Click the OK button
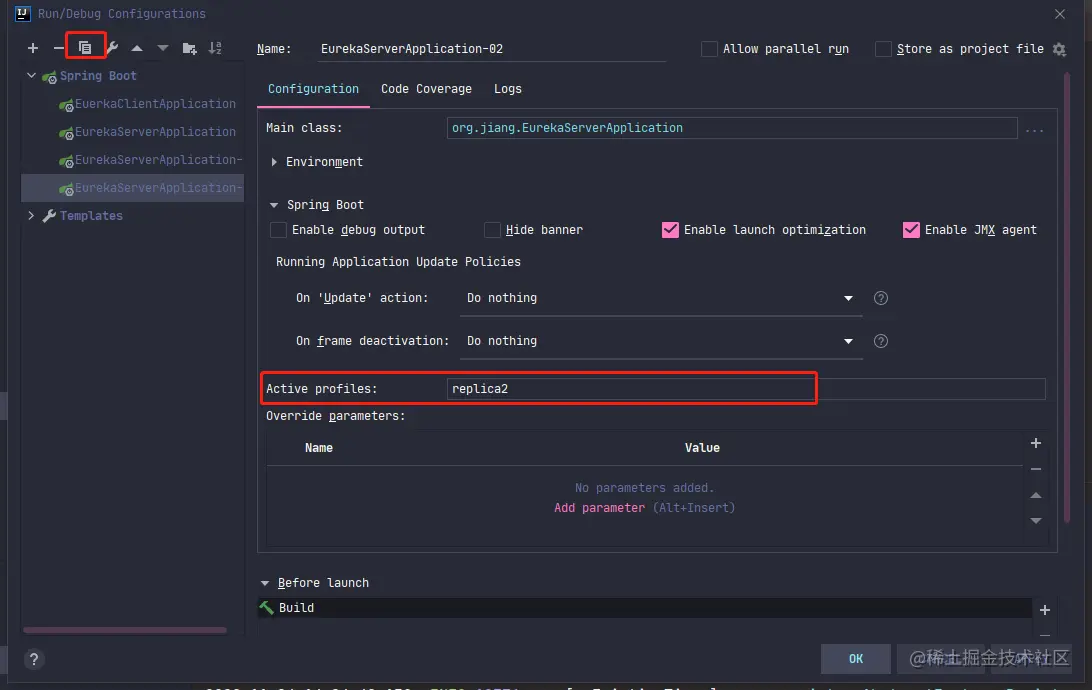Image resolution: width=1092 pixels, height=690 pixels. (855, 659)
